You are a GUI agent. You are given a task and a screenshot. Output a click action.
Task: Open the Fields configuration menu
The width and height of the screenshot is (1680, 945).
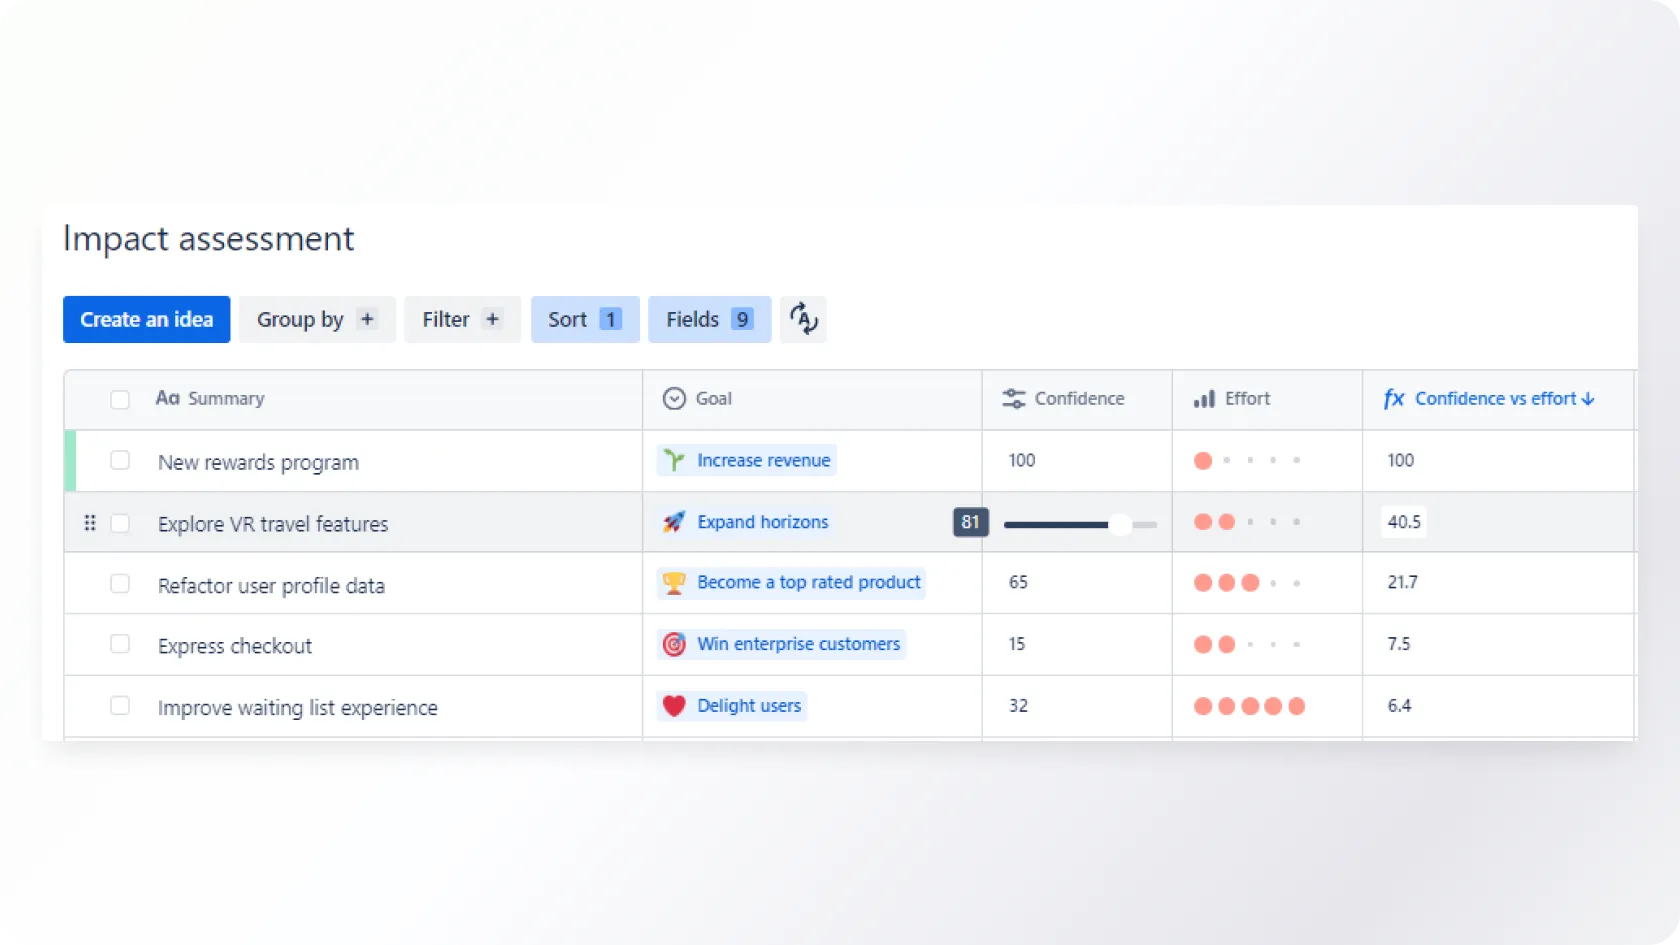[709, 319]
